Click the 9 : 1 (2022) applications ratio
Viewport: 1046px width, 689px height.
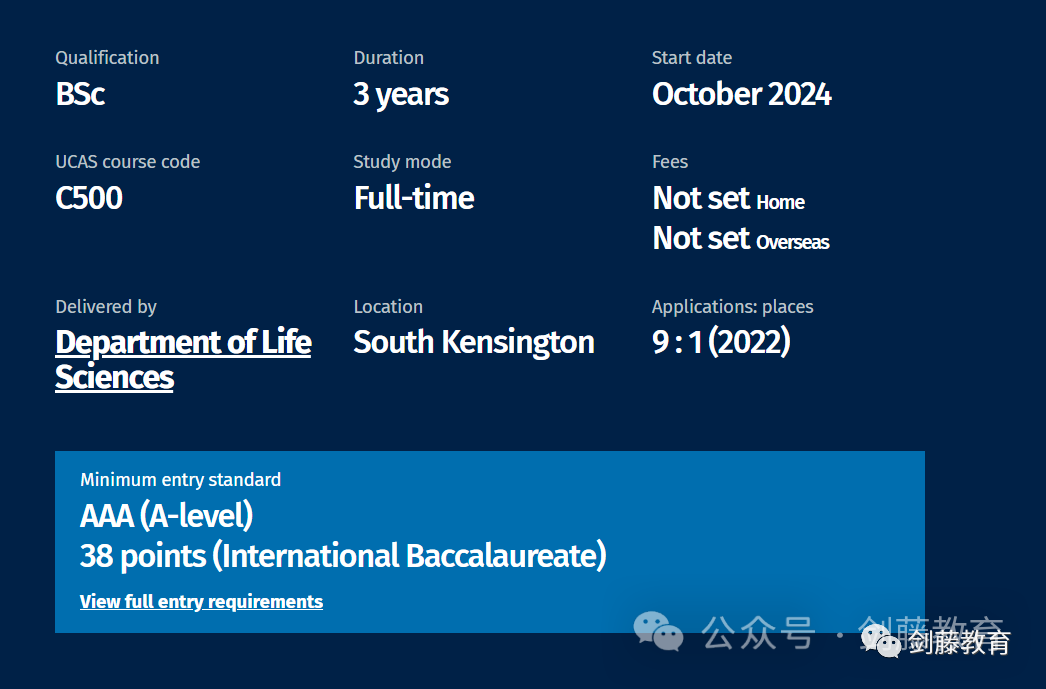click(721, 342)
